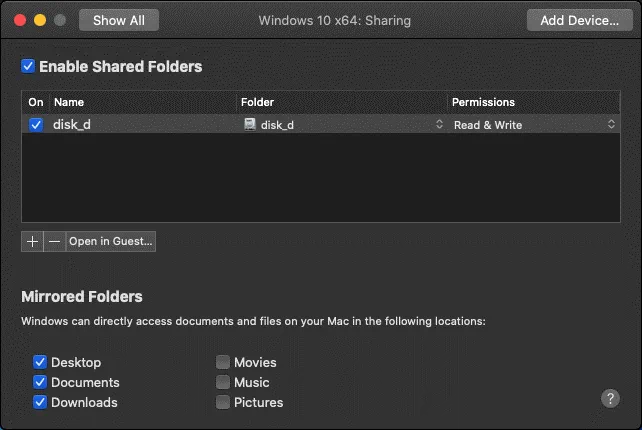Select the disk_d name in the list
Viewport: 642px width, 430px height.
click(73, 125)
